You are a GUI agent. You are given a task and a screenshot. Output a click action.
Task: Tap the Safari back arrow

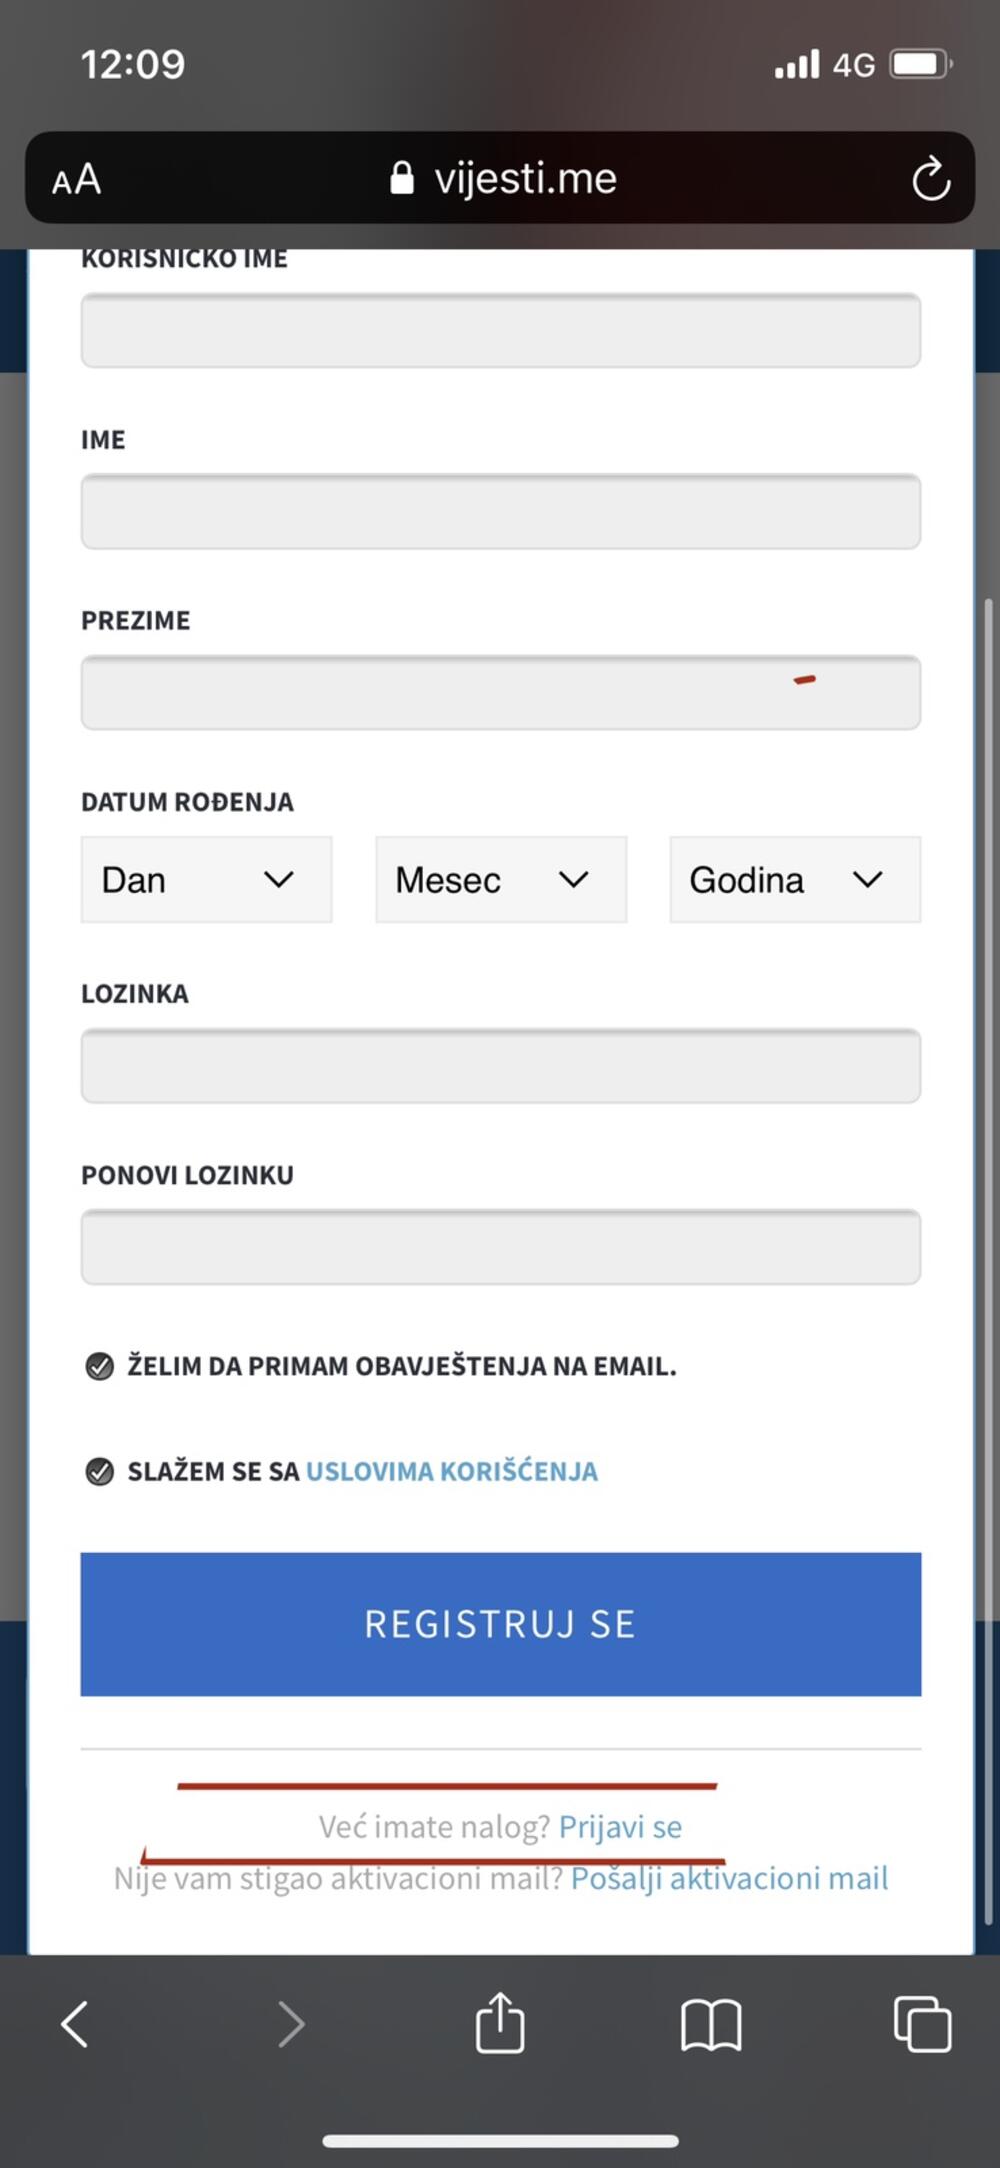75,2024
